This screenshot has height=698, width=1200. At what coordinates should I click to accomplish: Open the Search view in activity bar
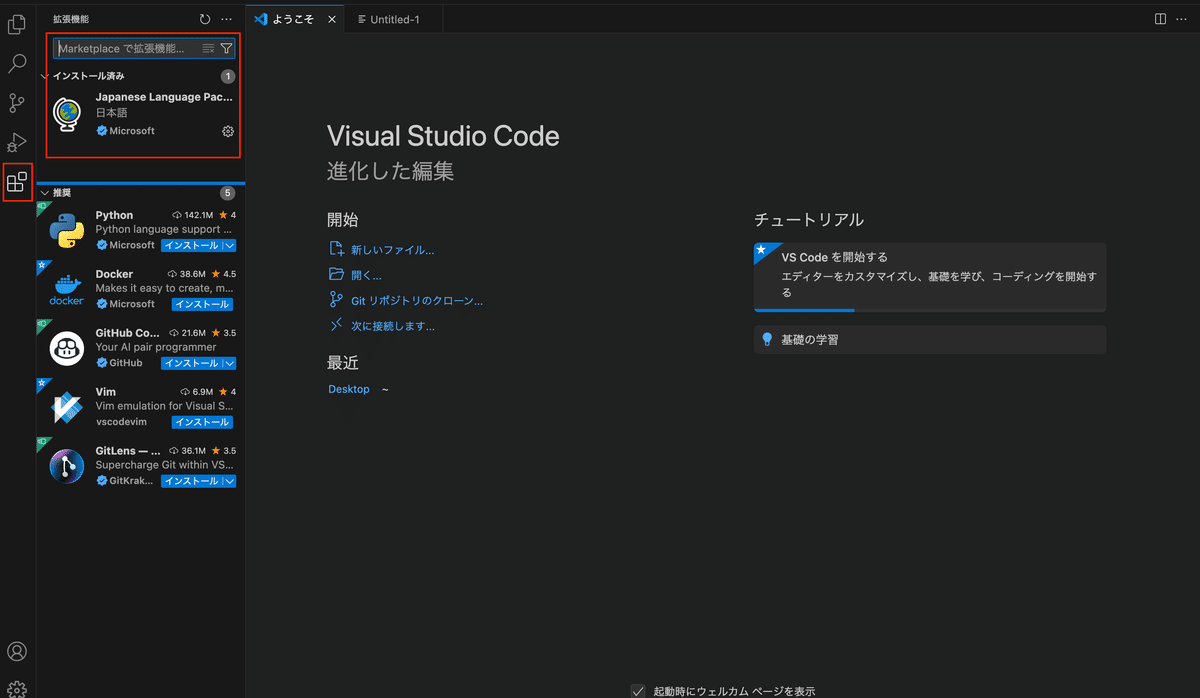pyautogui.click(x=17, y=64)
